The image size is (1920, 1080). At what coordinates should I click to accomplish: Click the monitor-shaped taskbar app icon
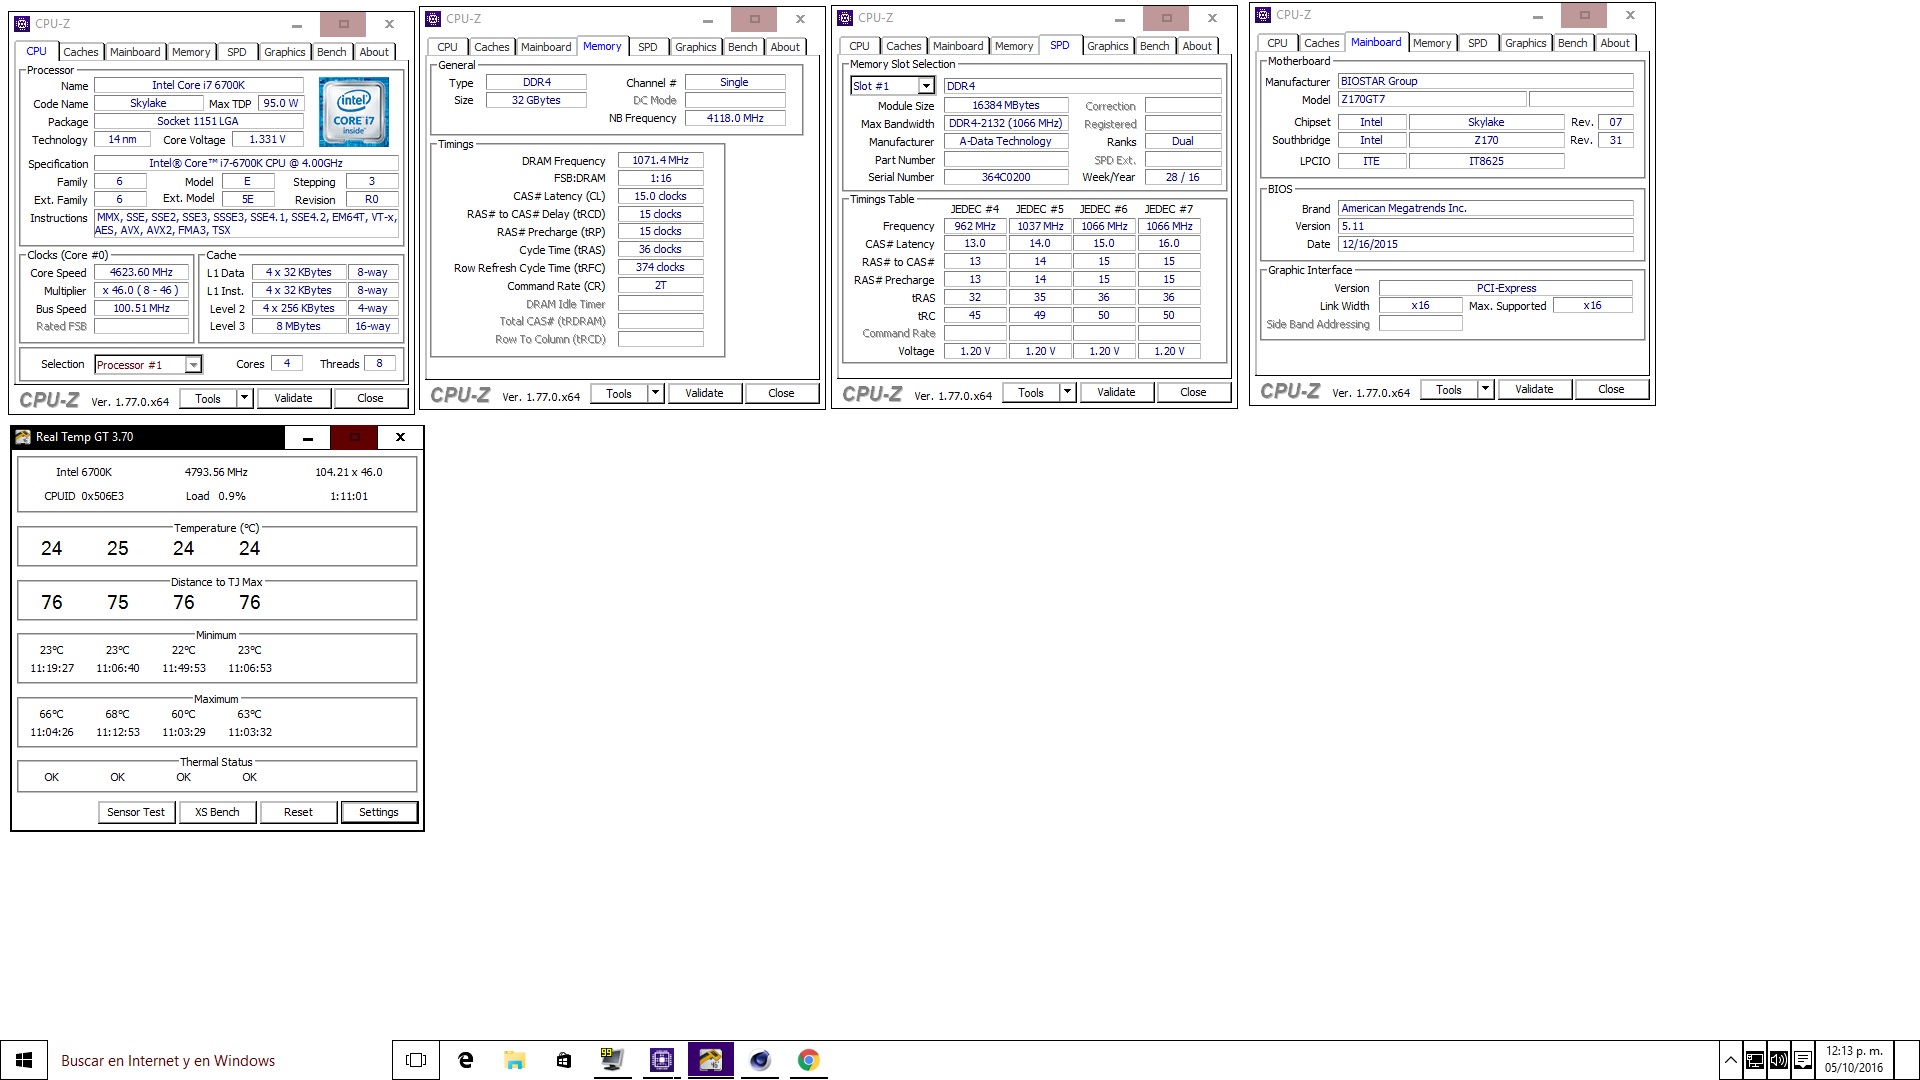(x=612, y=1060)
